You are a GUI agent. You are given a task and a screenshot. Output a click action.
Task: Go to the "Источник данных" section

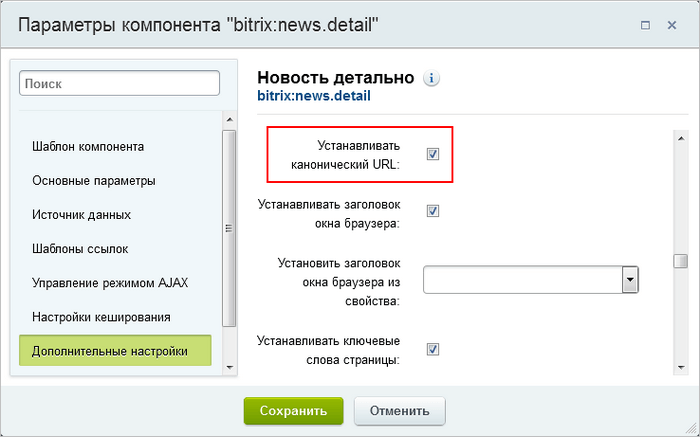[81, 215]
